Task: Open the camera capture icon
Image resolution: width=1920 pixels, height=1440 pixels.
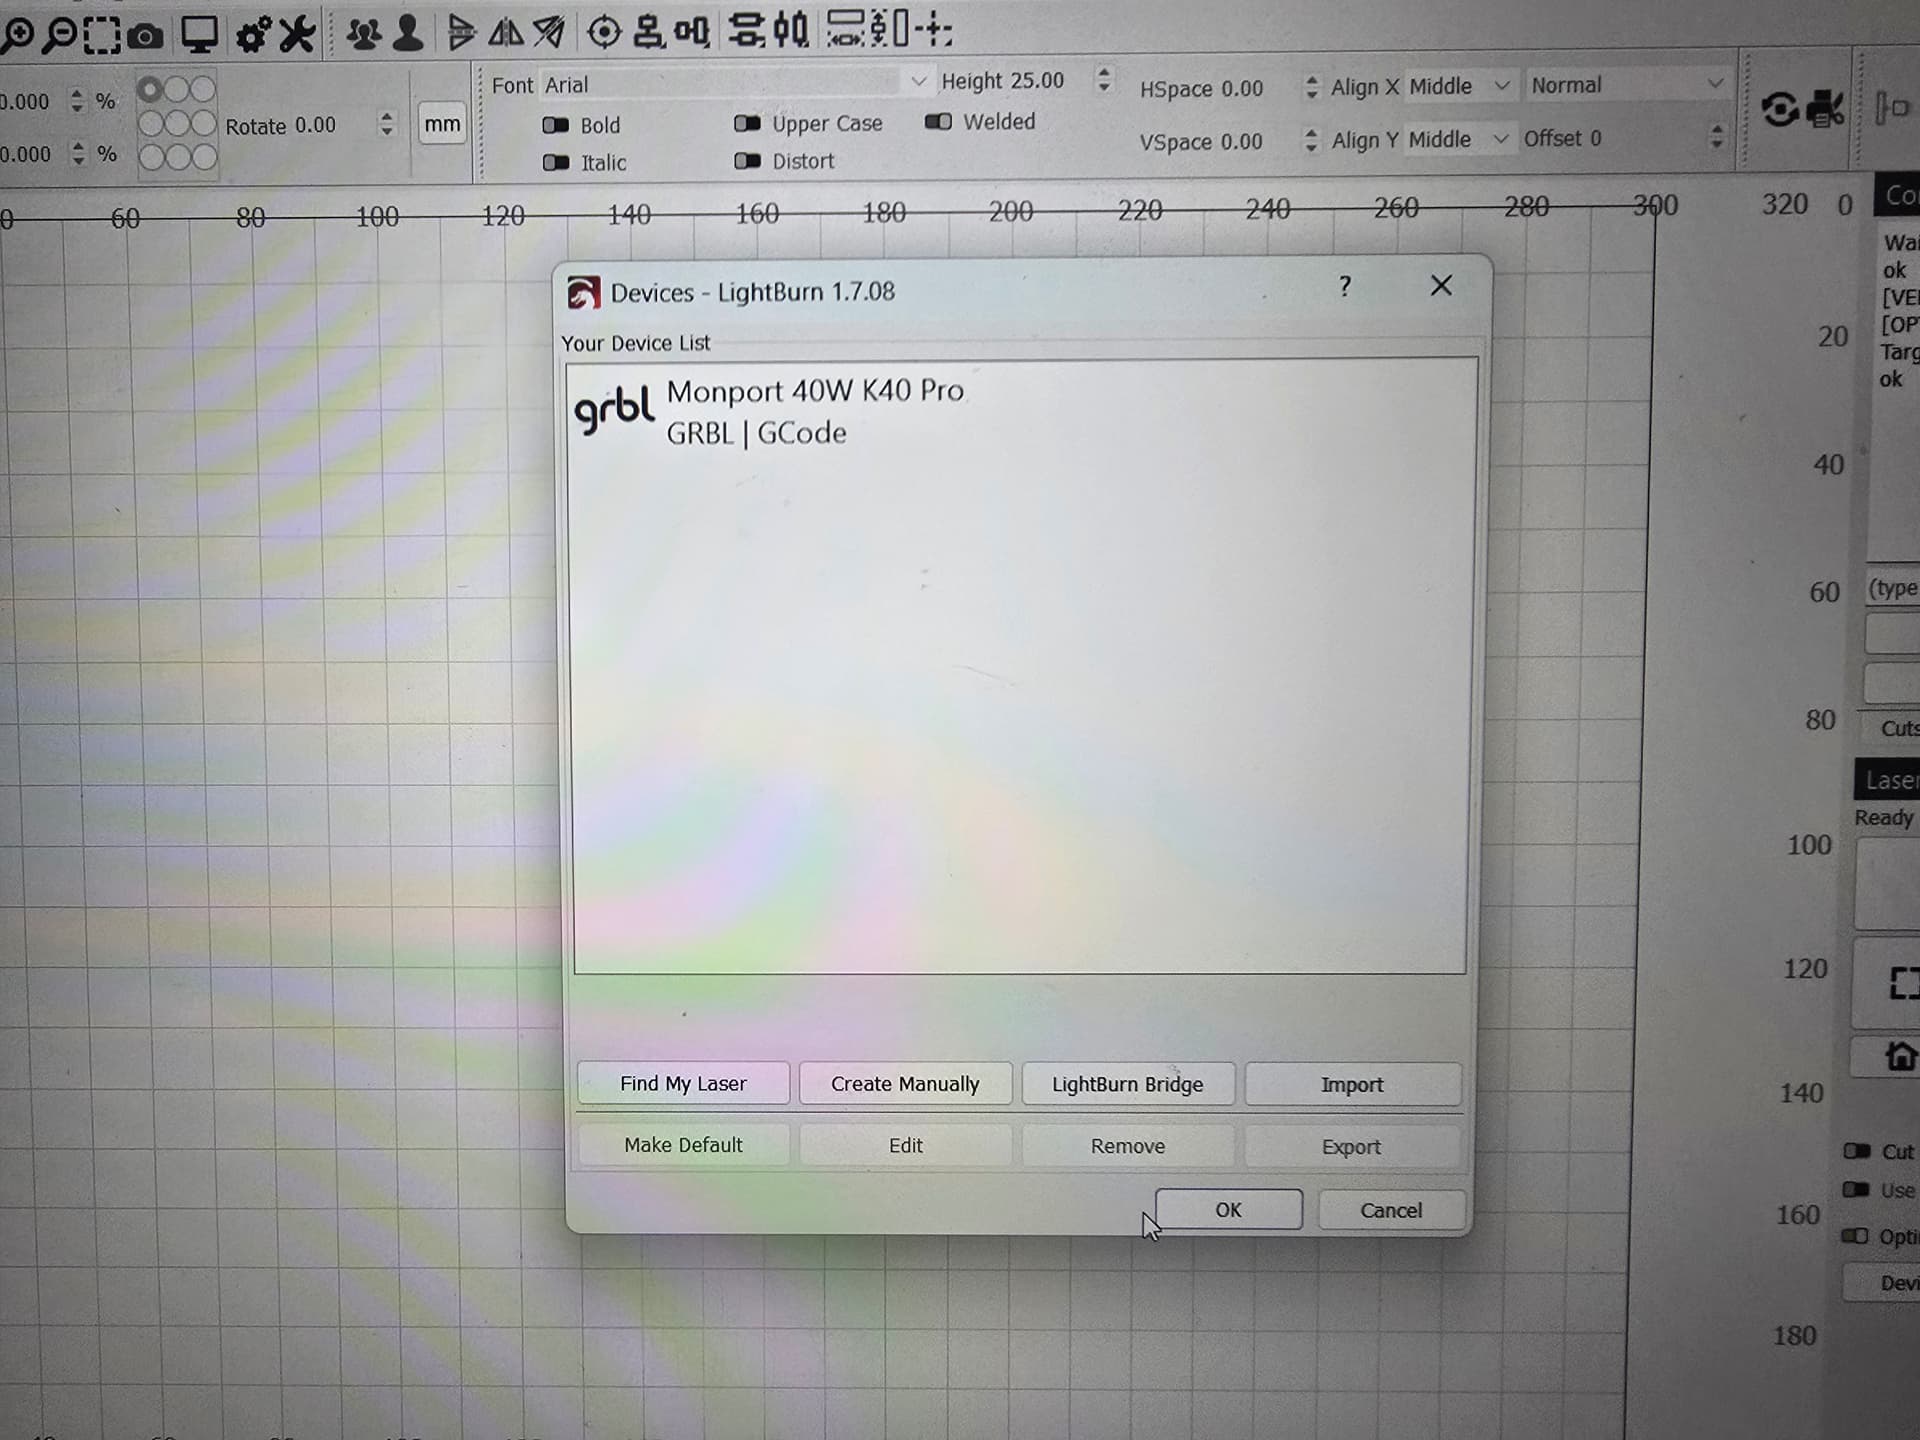Action: 146,37
